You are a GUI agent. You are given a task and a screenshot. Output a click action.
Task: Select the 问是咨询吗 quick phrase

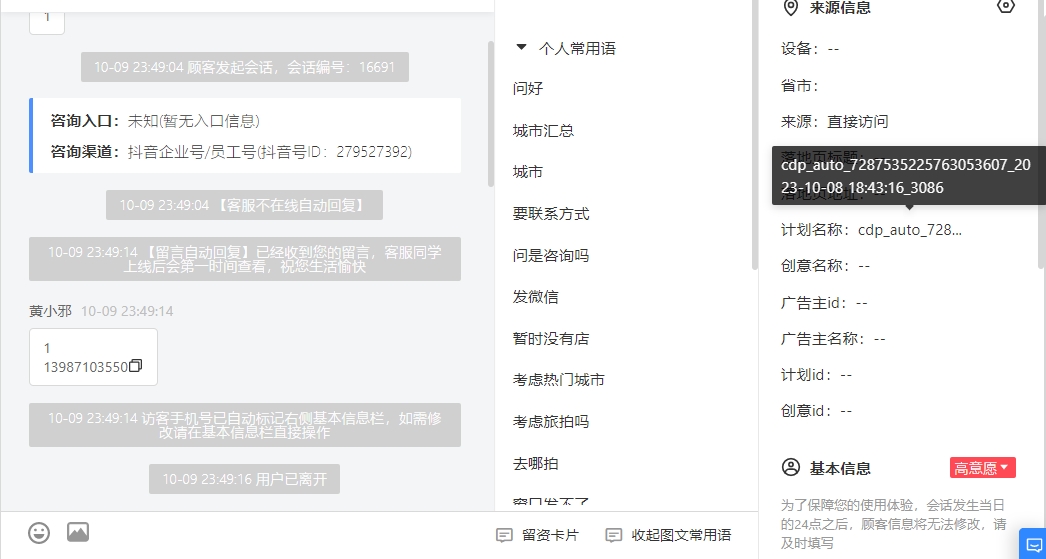click(x=551, y=255)
